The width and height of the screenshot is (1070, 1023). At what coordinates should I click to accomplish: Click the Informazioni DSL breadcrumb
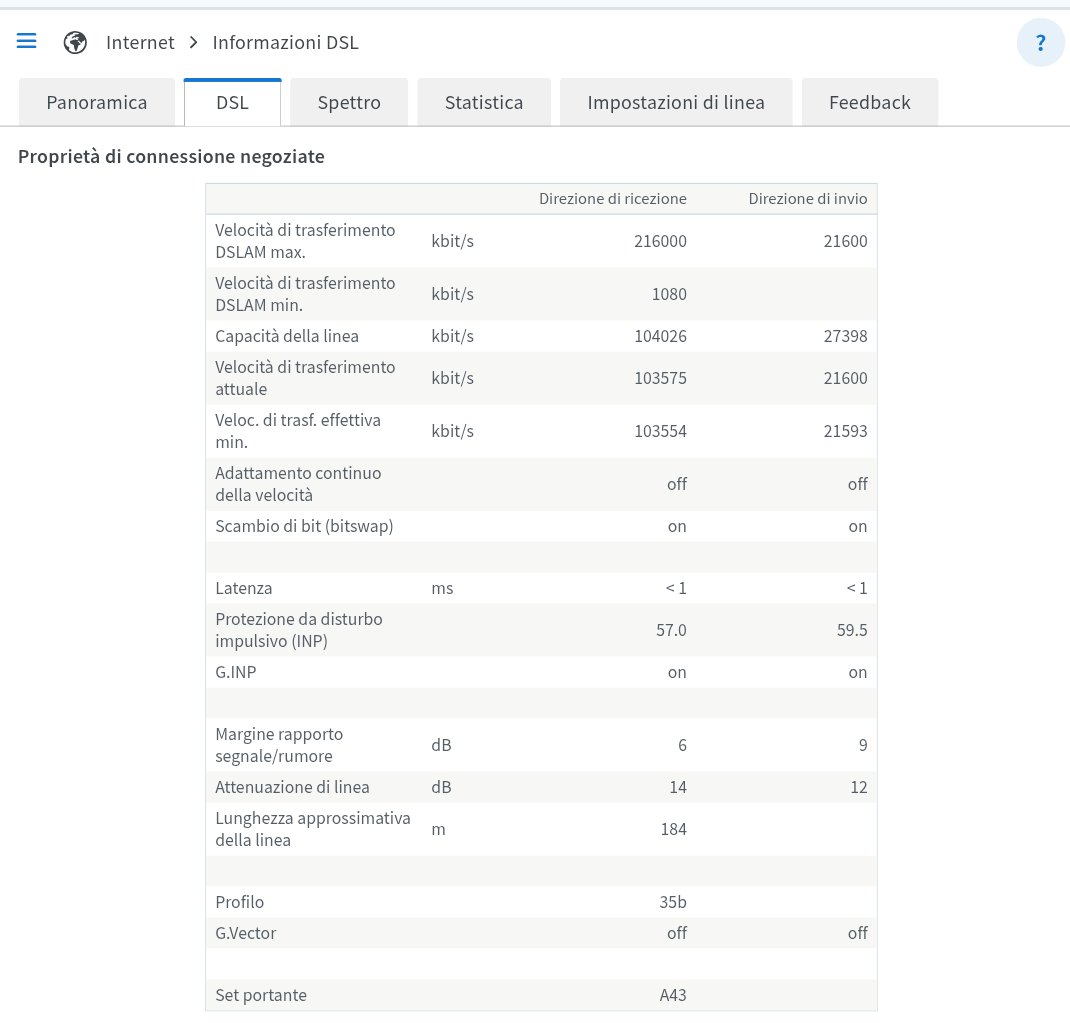(x=285, y=42)
